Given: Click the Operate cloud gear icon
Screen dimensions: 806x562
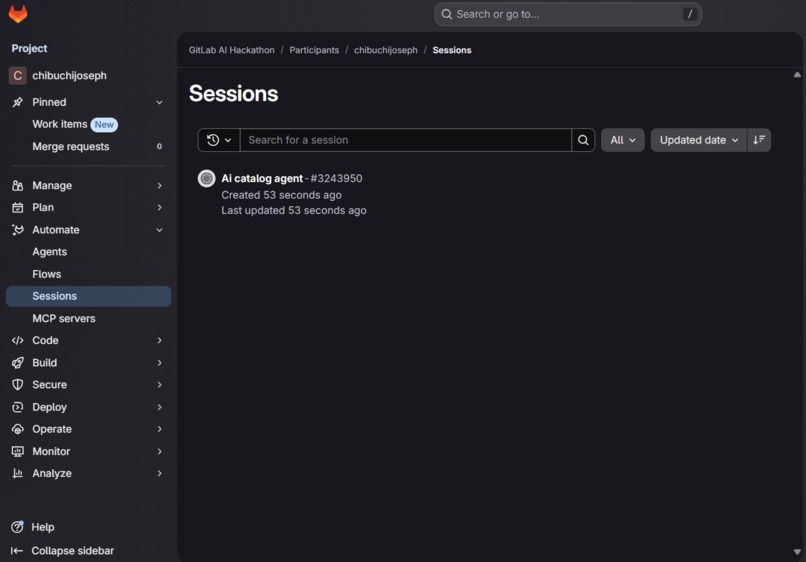Looking at the screenshot, I should pos(17,429).
